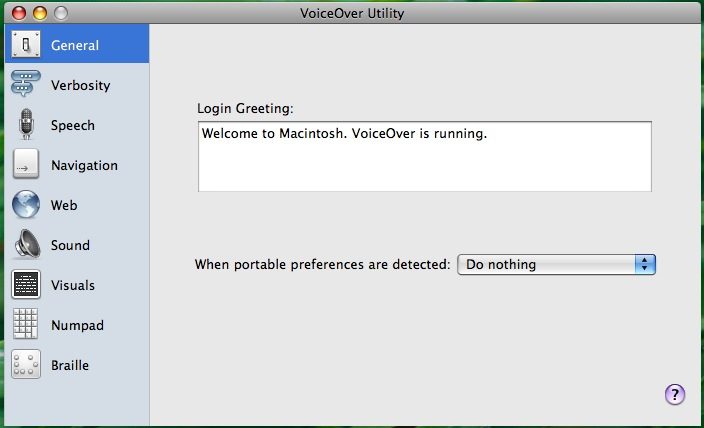Image resolution: width=704 pixels, height=428 pixels.
Task: Open the Braille category label
Action: pyautogui.click(x=70, y=365)
